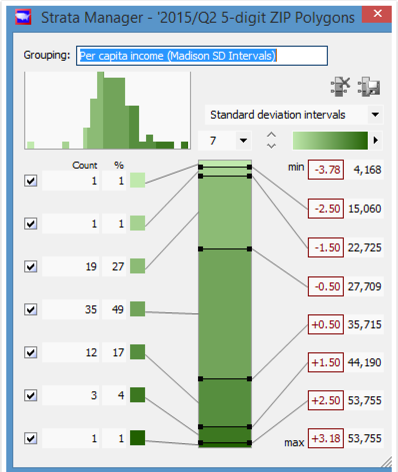Click color swatch of the 27 percent stratum
Viewport: 398px width, 472px height.
point(137,266)
